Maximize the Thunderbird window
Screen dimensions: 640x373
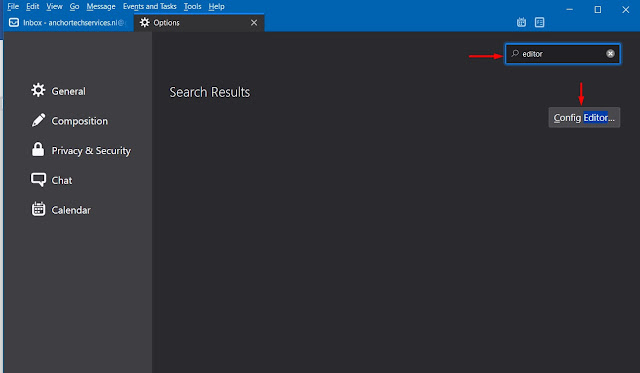coord(598,9)
